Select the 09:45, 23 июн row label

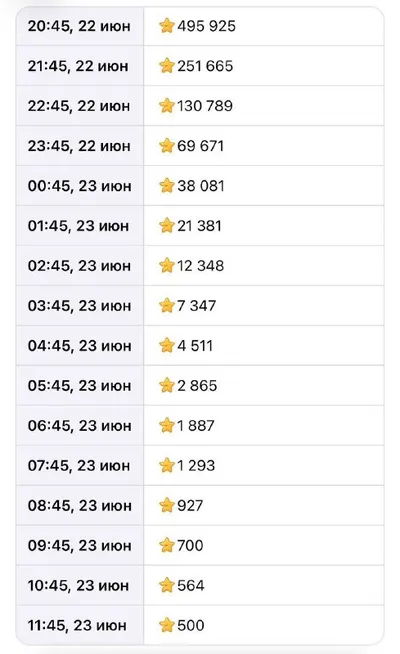point(80,546)
